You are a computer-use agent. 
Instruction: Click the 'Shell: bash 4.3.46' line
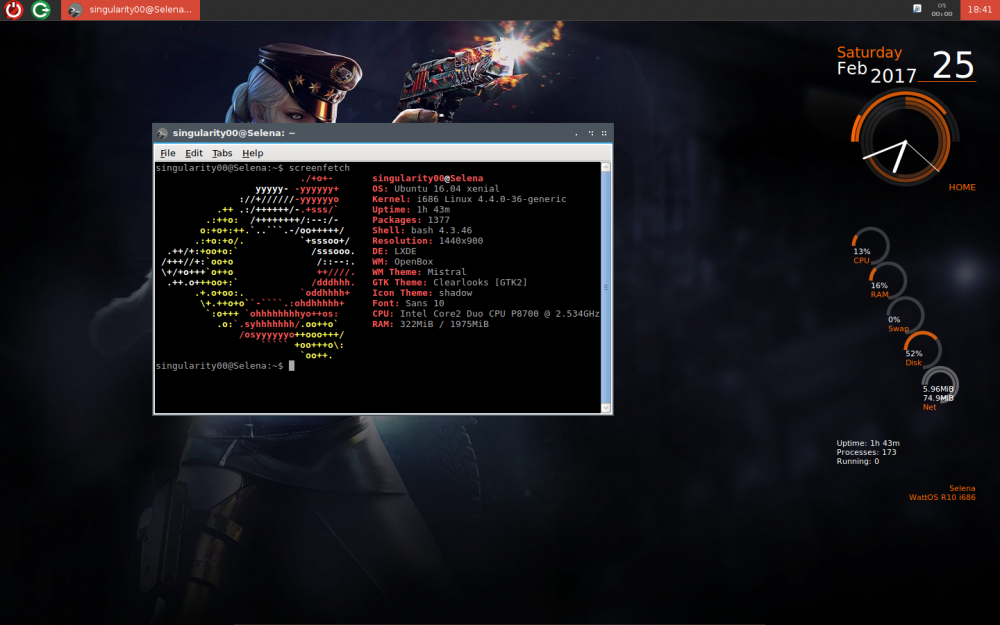[422, 230]
